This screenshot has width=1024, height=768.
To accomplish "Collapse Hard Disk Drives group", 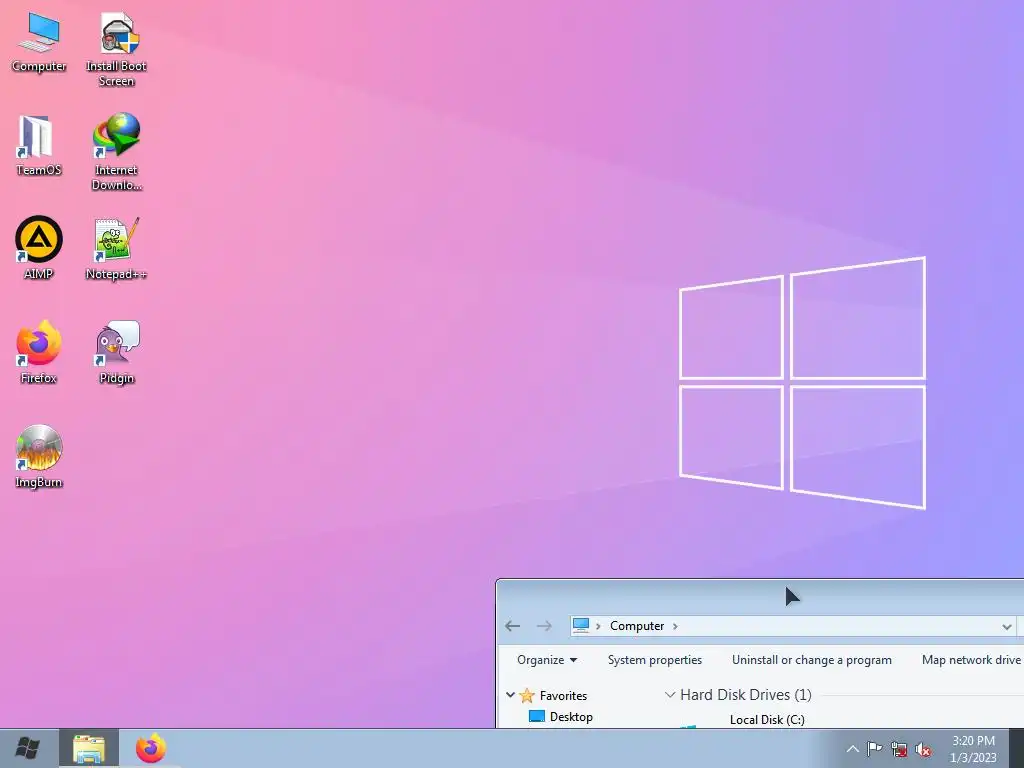I will pos(669,695).
